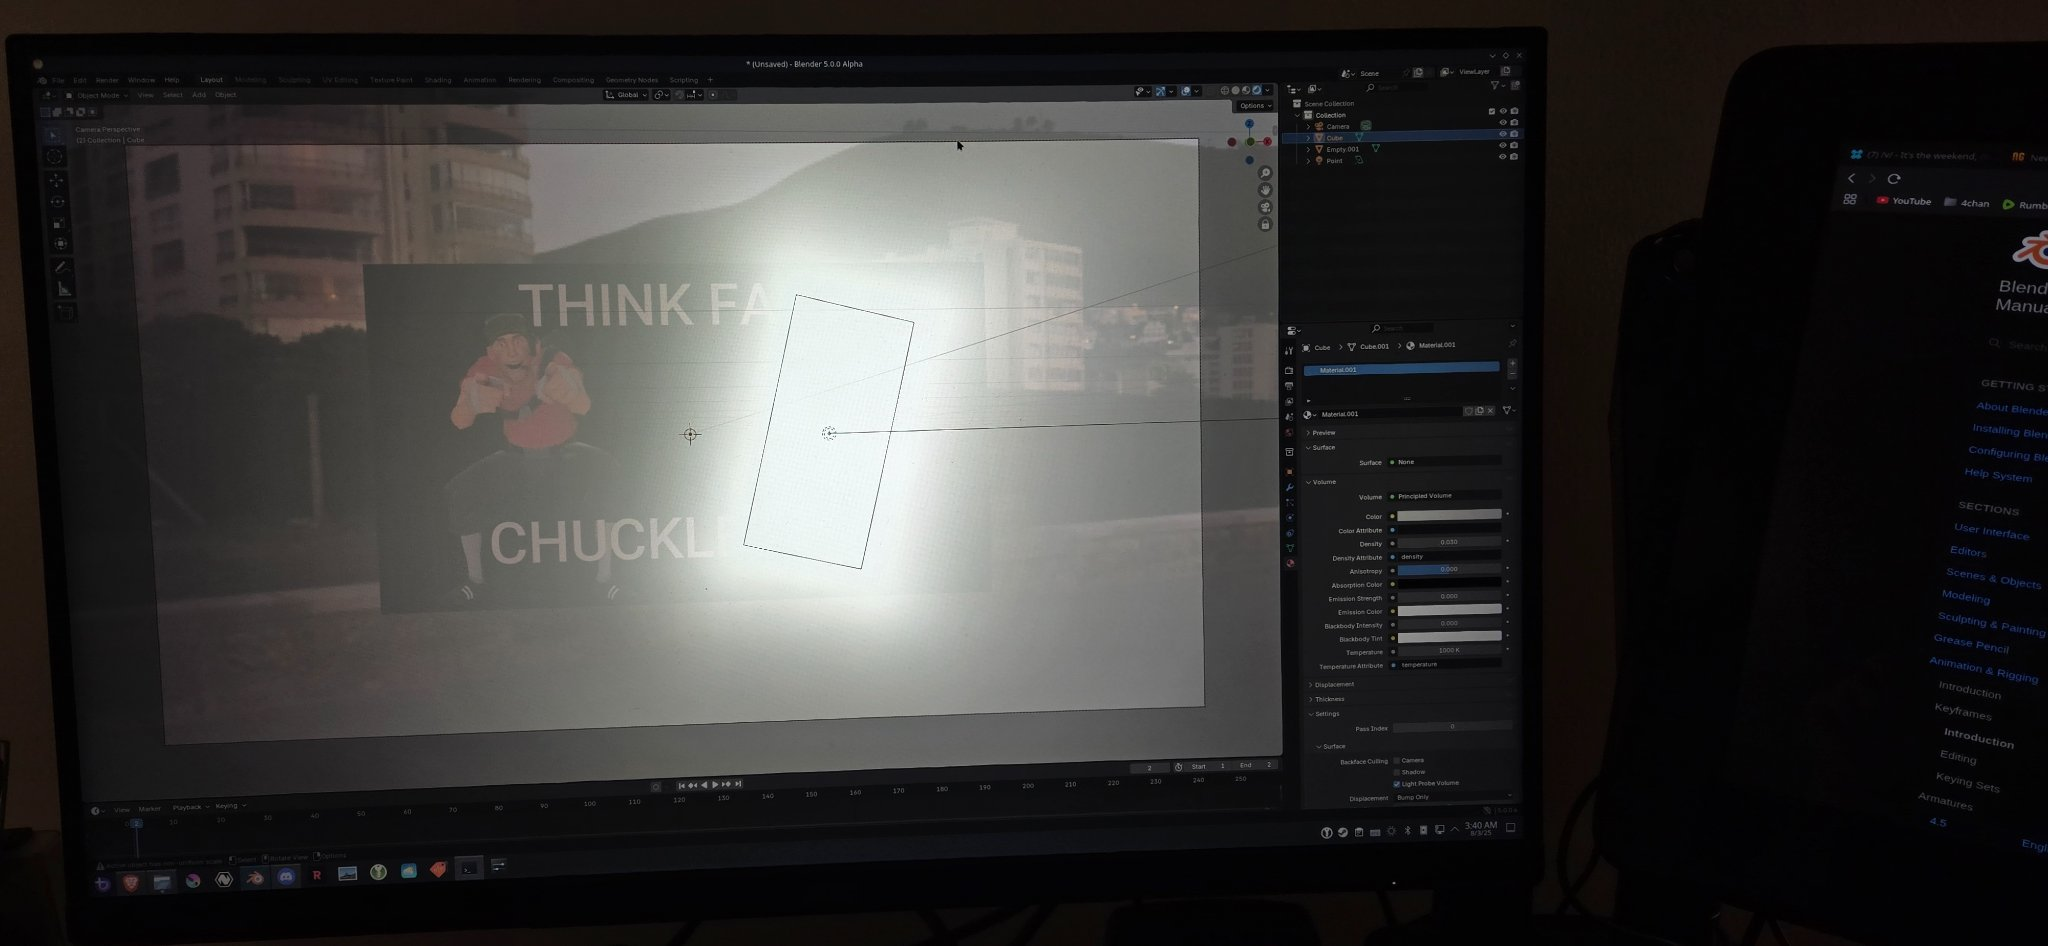2048x946 pixels.
Task: Enable Backface Culling Shadow checkbox
Action: pos(1397,772)
